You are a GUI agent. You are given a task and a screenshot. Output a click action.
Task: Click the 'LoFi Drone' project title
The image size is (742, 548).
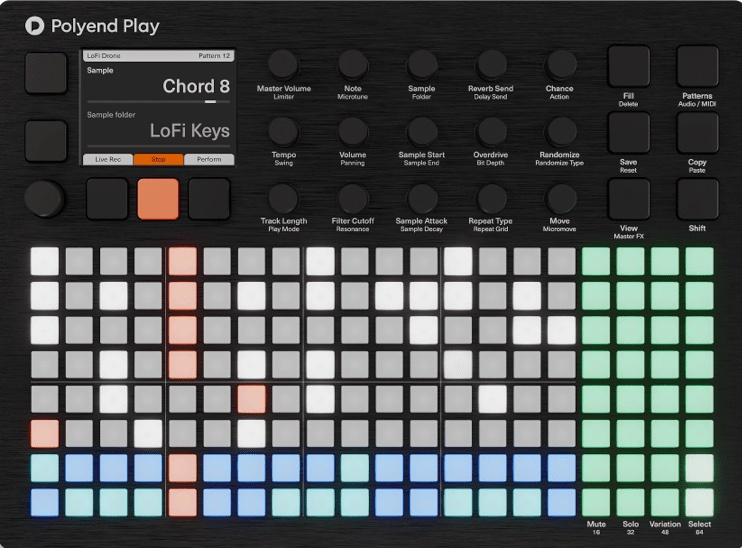click(x=104, y=56)
